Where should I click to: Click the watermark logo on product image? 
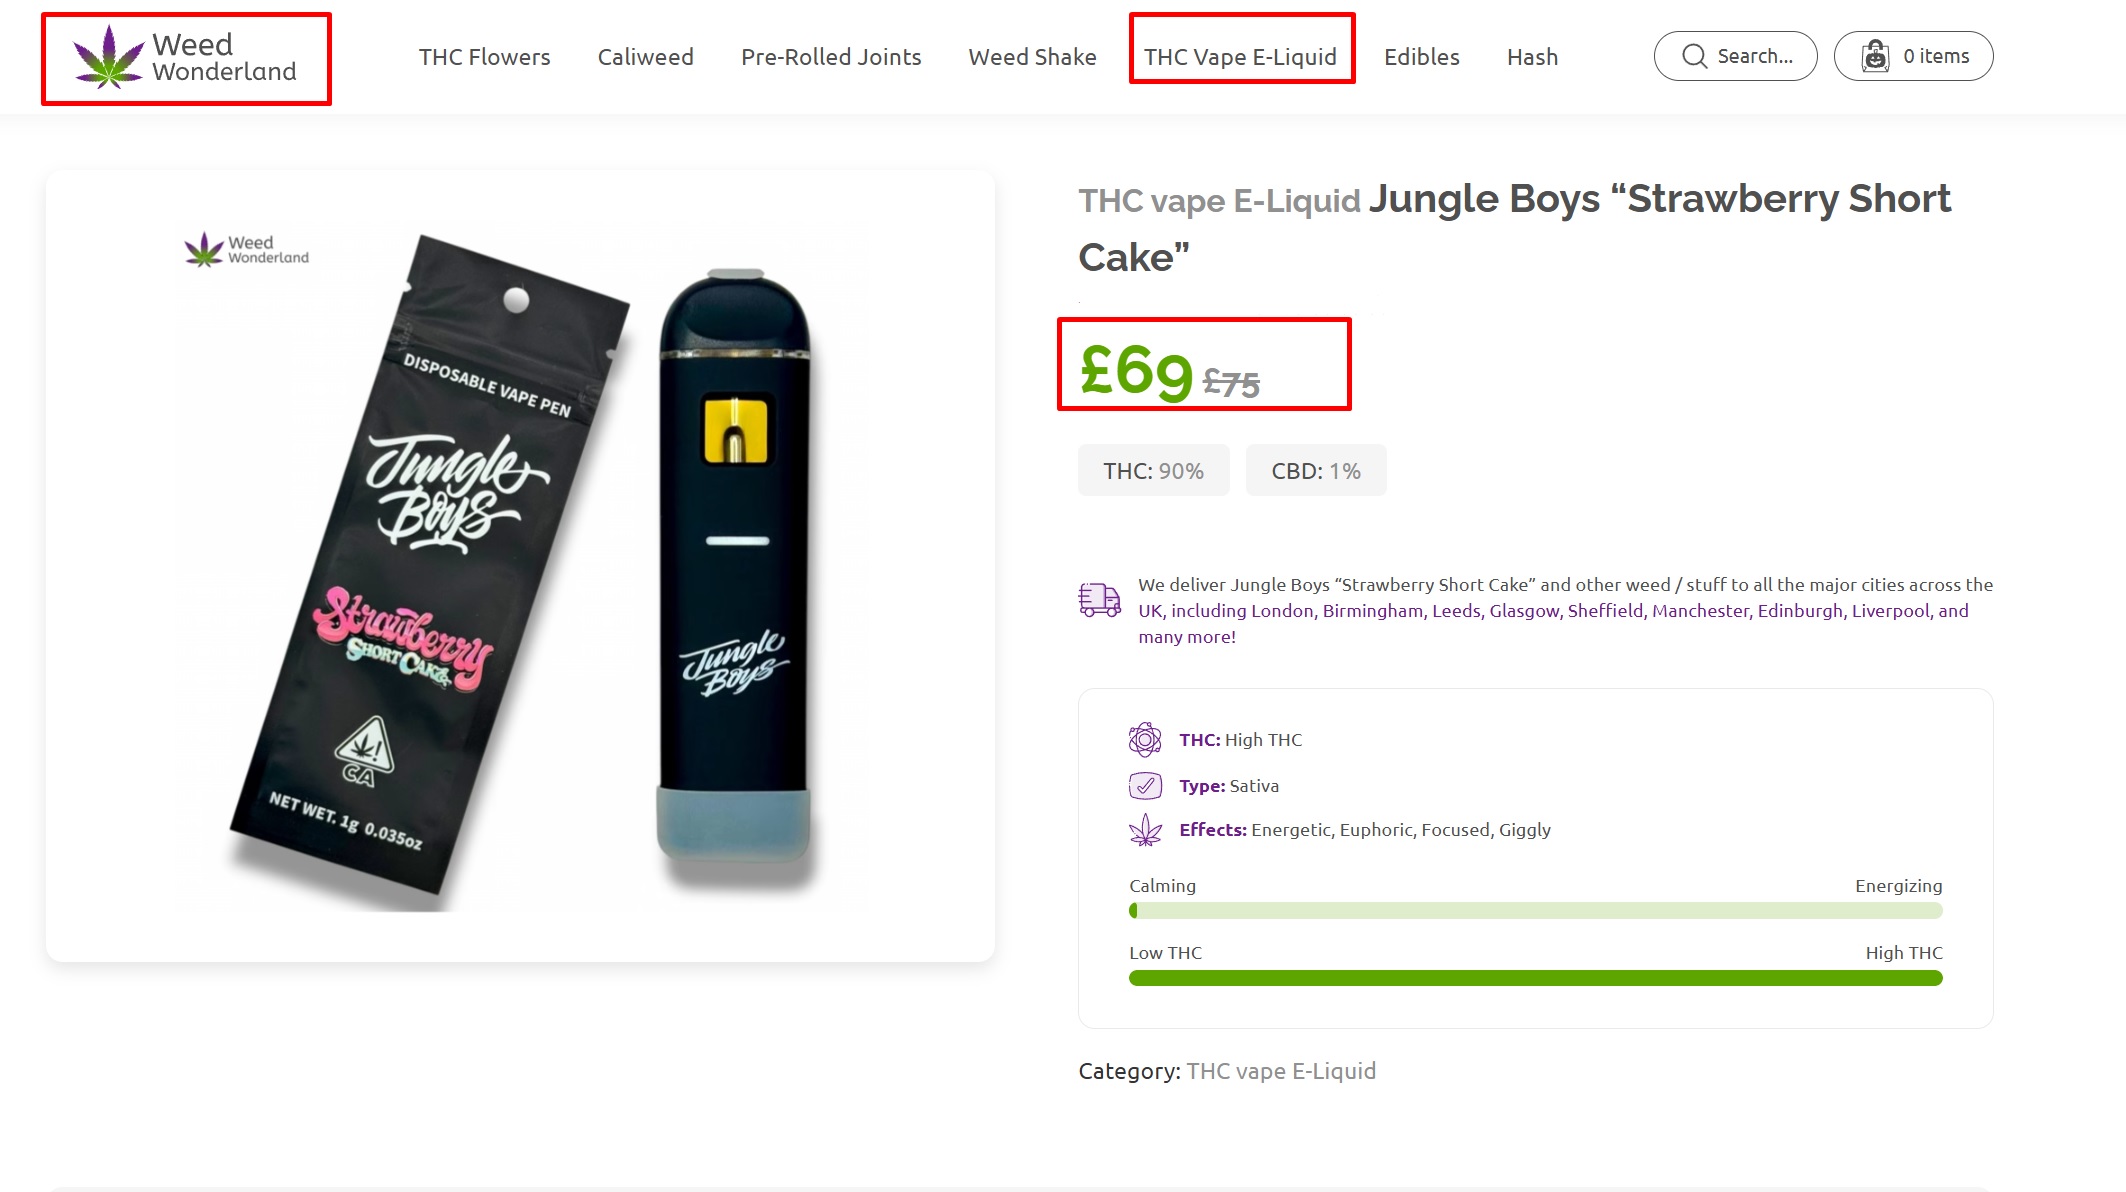pyautogui.click(x=247, y=250)
